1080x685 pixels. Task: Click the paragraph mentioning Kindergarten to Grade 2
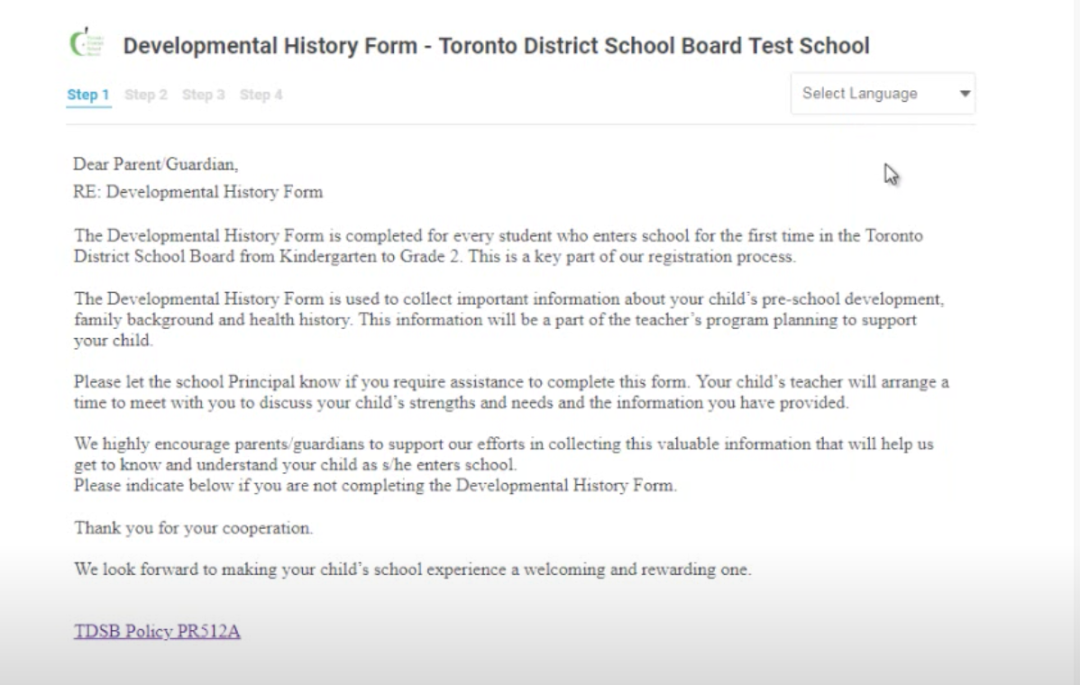498,246
